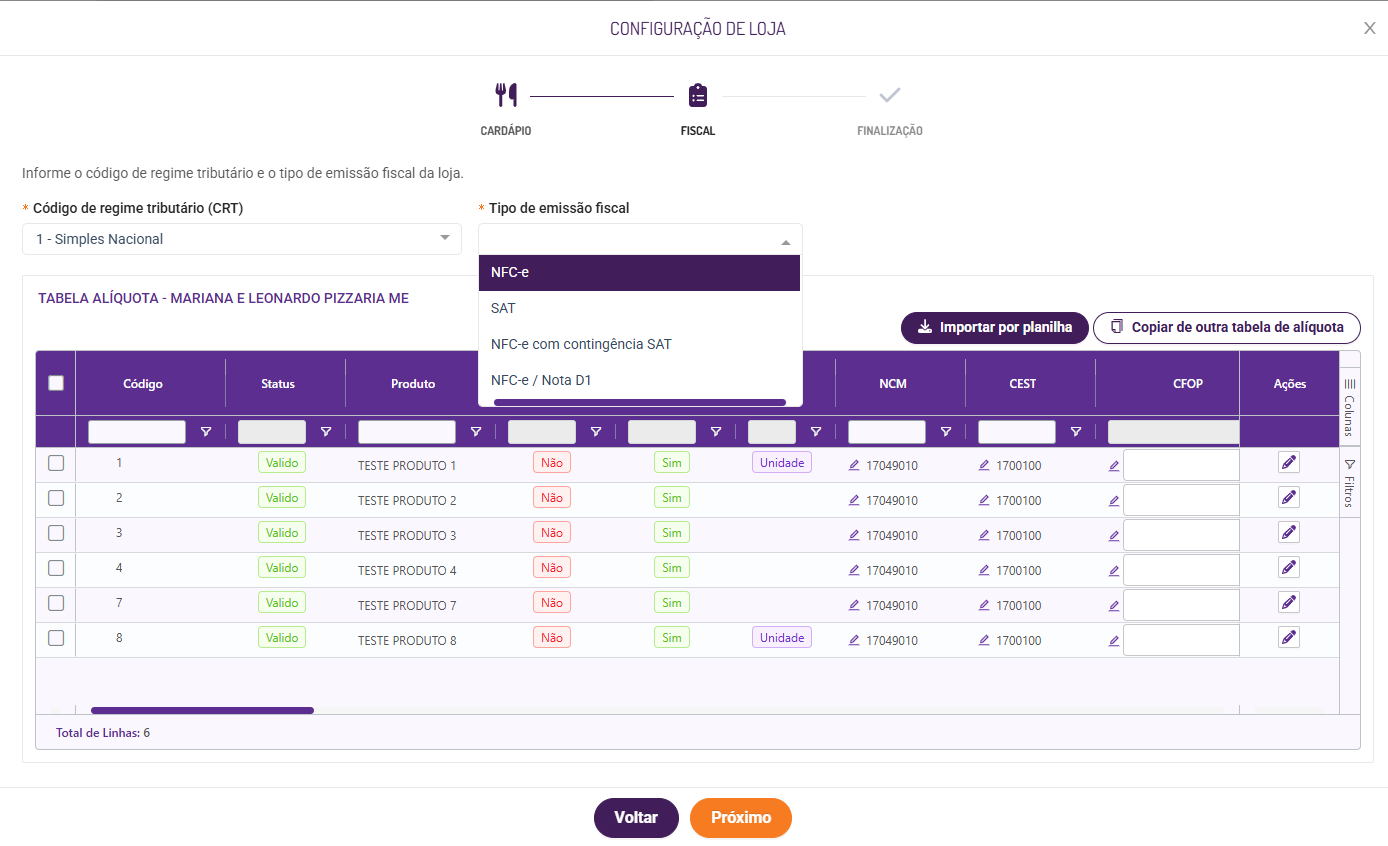Click the Unidade badge in TESTE PRODUTO 8 row
The height and width of the screenshot is (846, 1388).
(x=782, y=637)
